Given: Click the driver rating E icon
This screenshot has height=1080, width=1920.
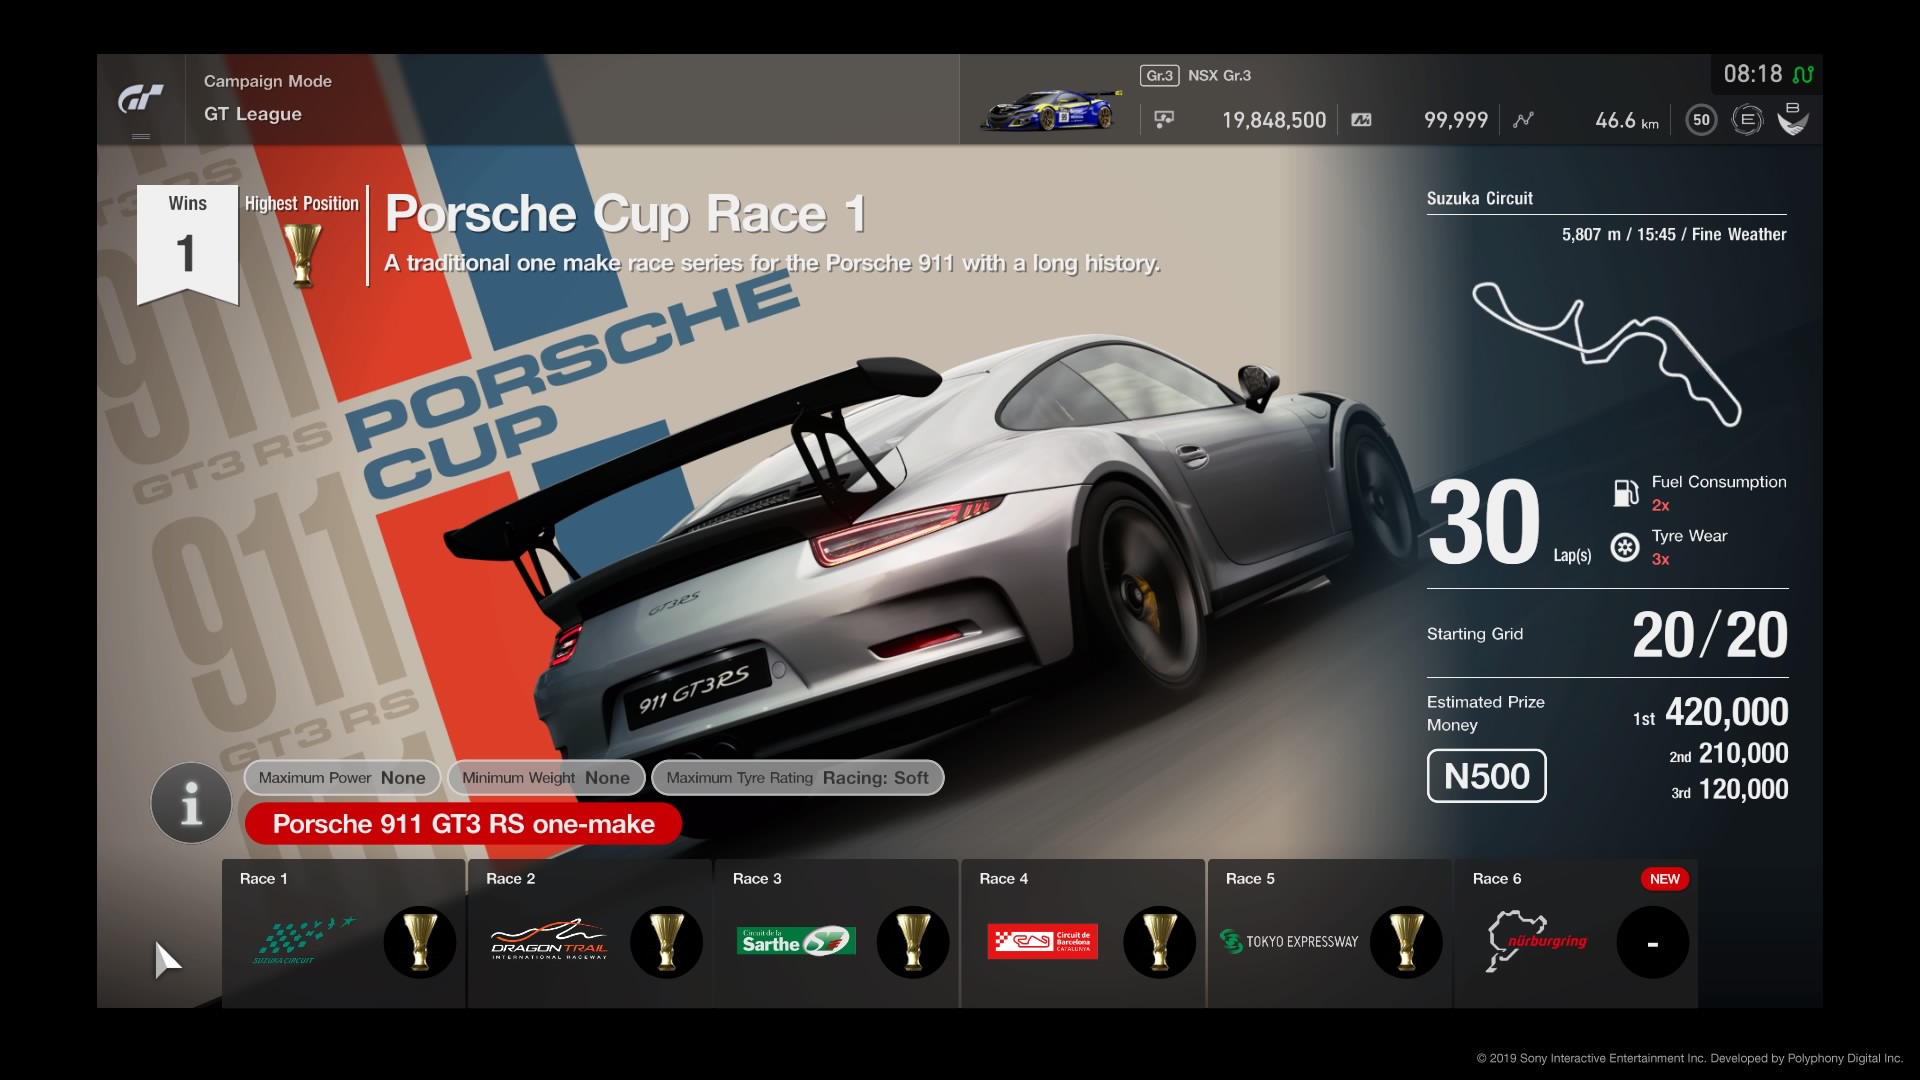Looking at the screenshot, I should coord(1747,120).
